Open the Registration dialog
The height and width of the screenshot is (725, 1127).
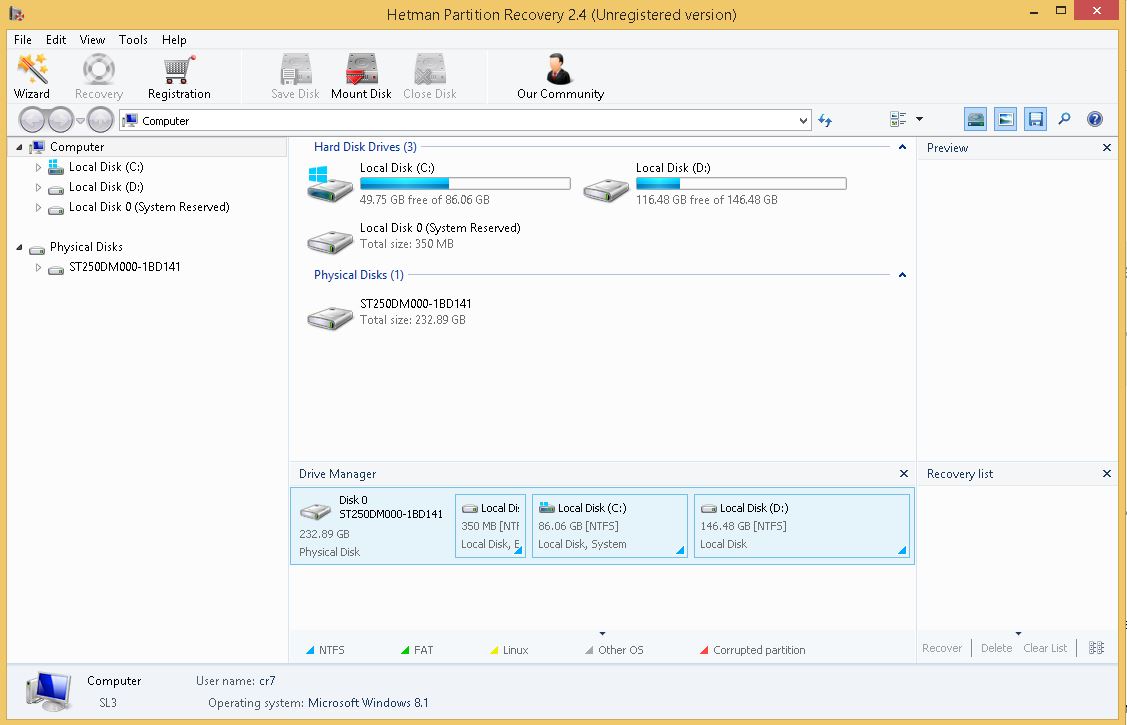178,75
